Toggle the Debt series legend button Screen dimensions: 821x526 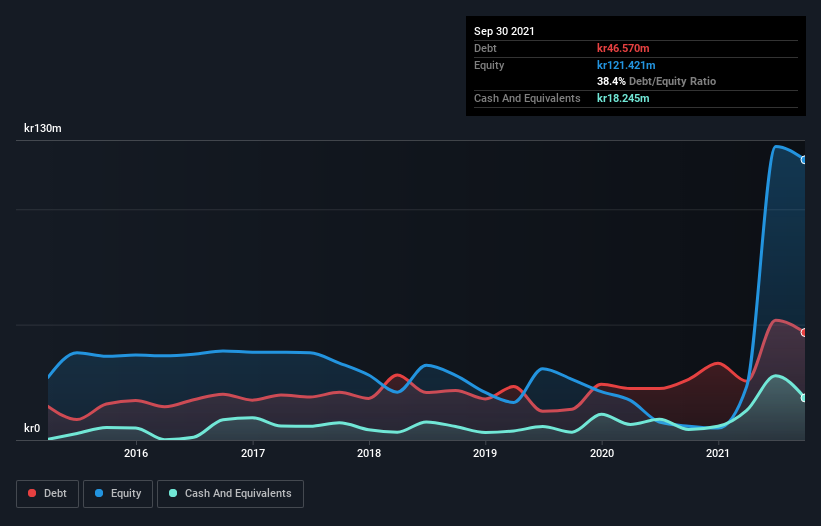click(48, 494)
